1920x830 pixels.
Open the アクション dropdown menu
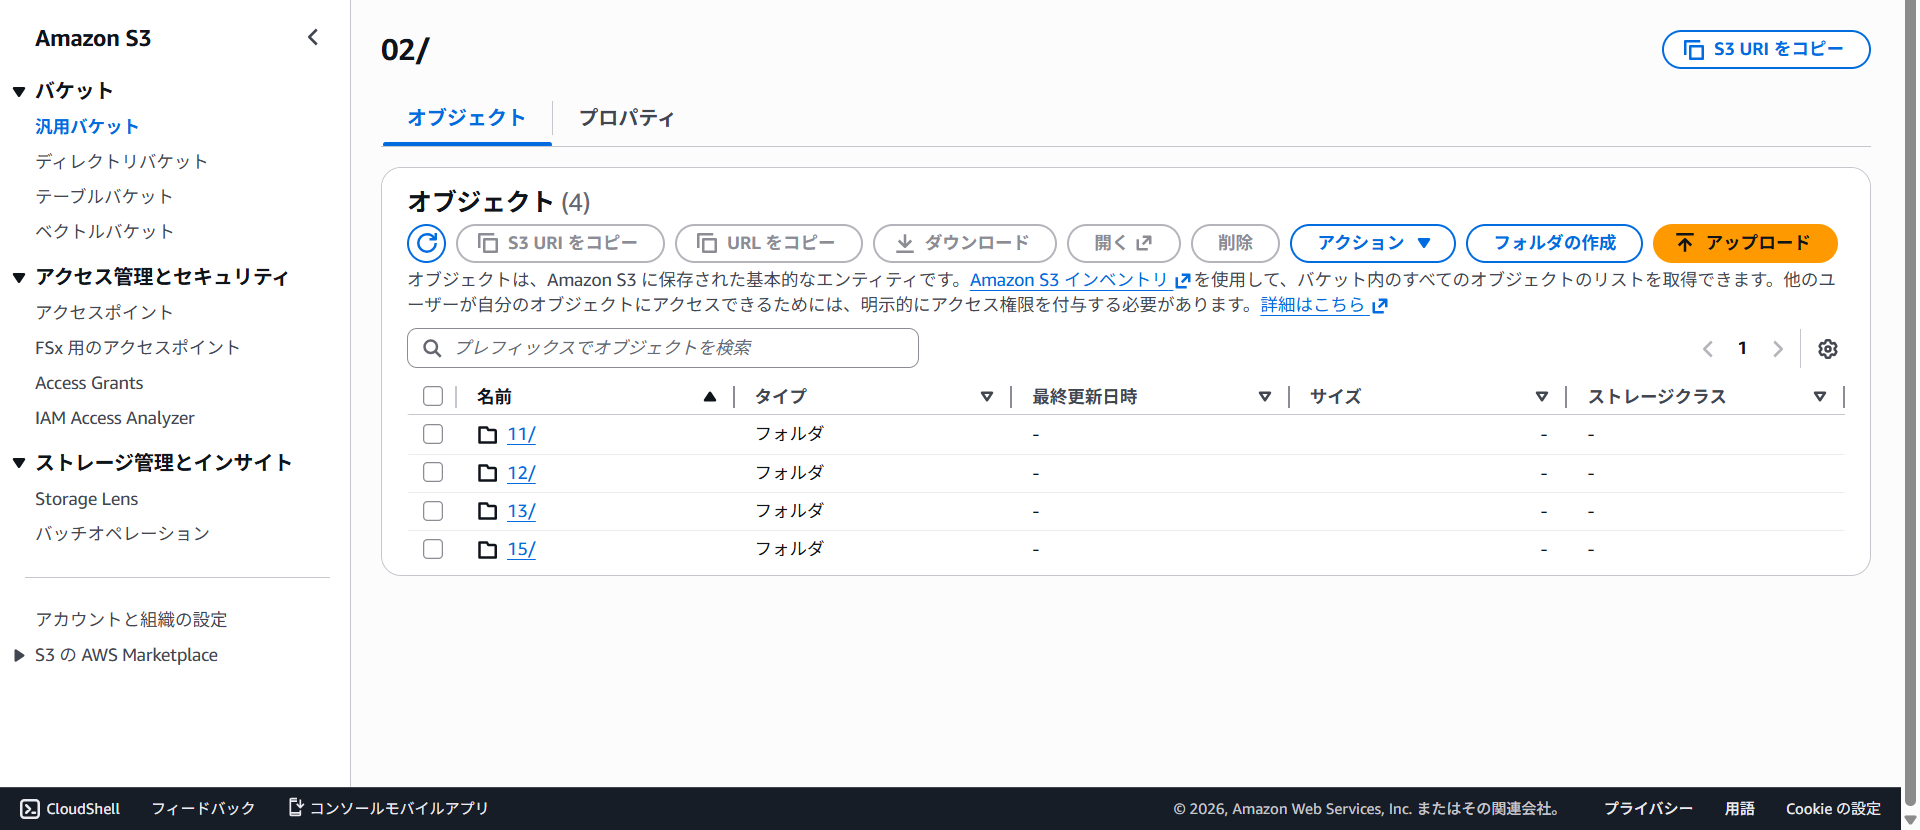(x=1372, y=243)
